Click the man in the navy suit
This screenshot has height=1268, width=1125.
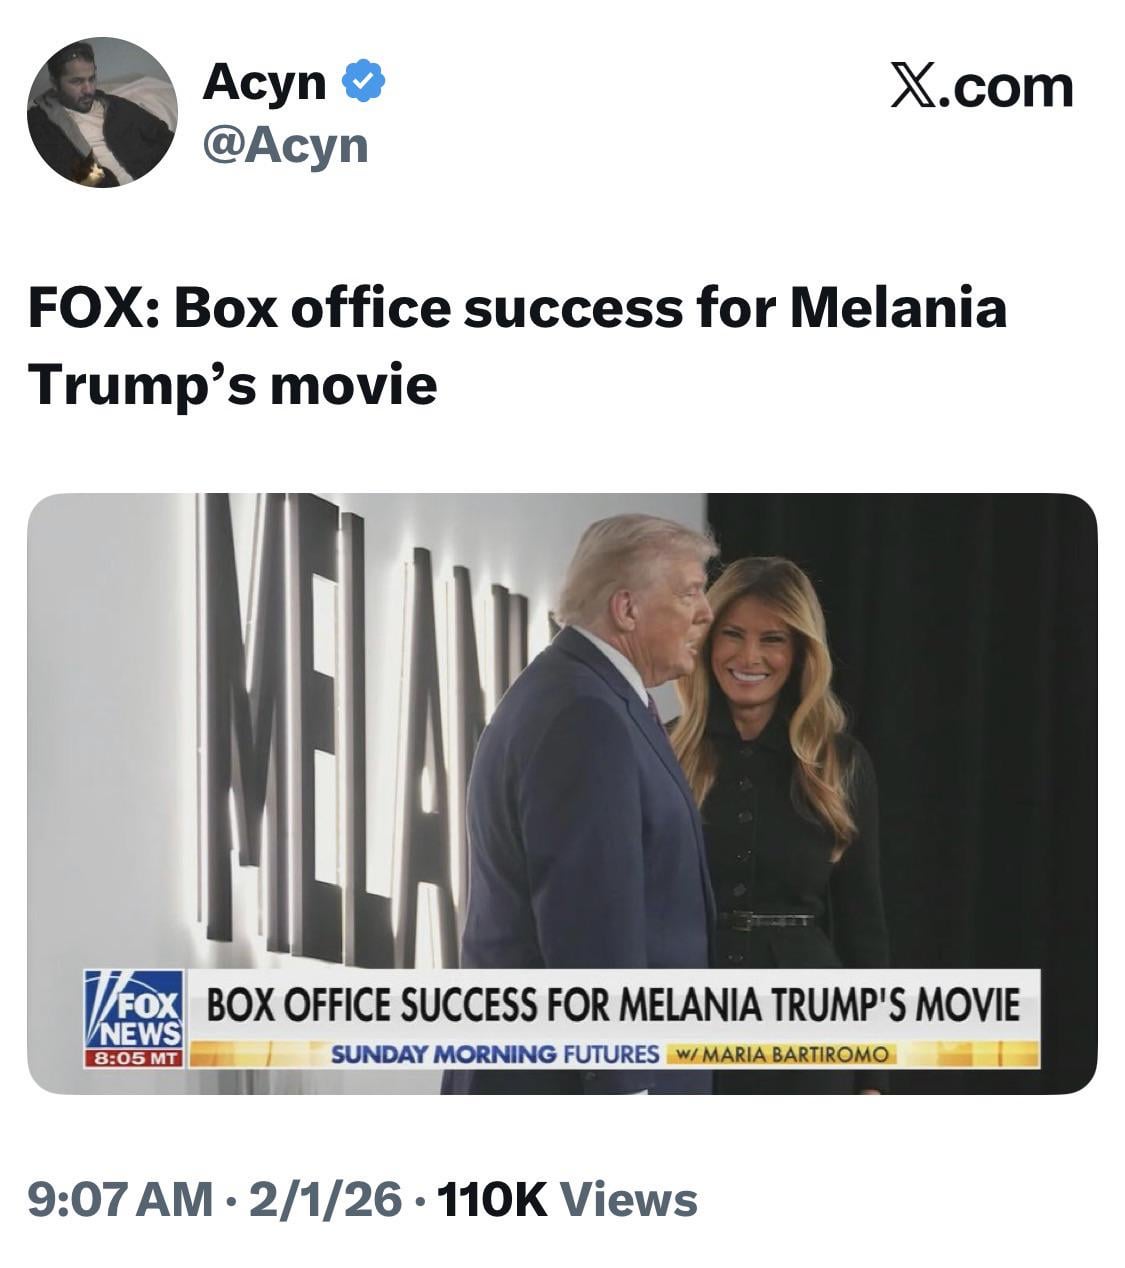590,800
